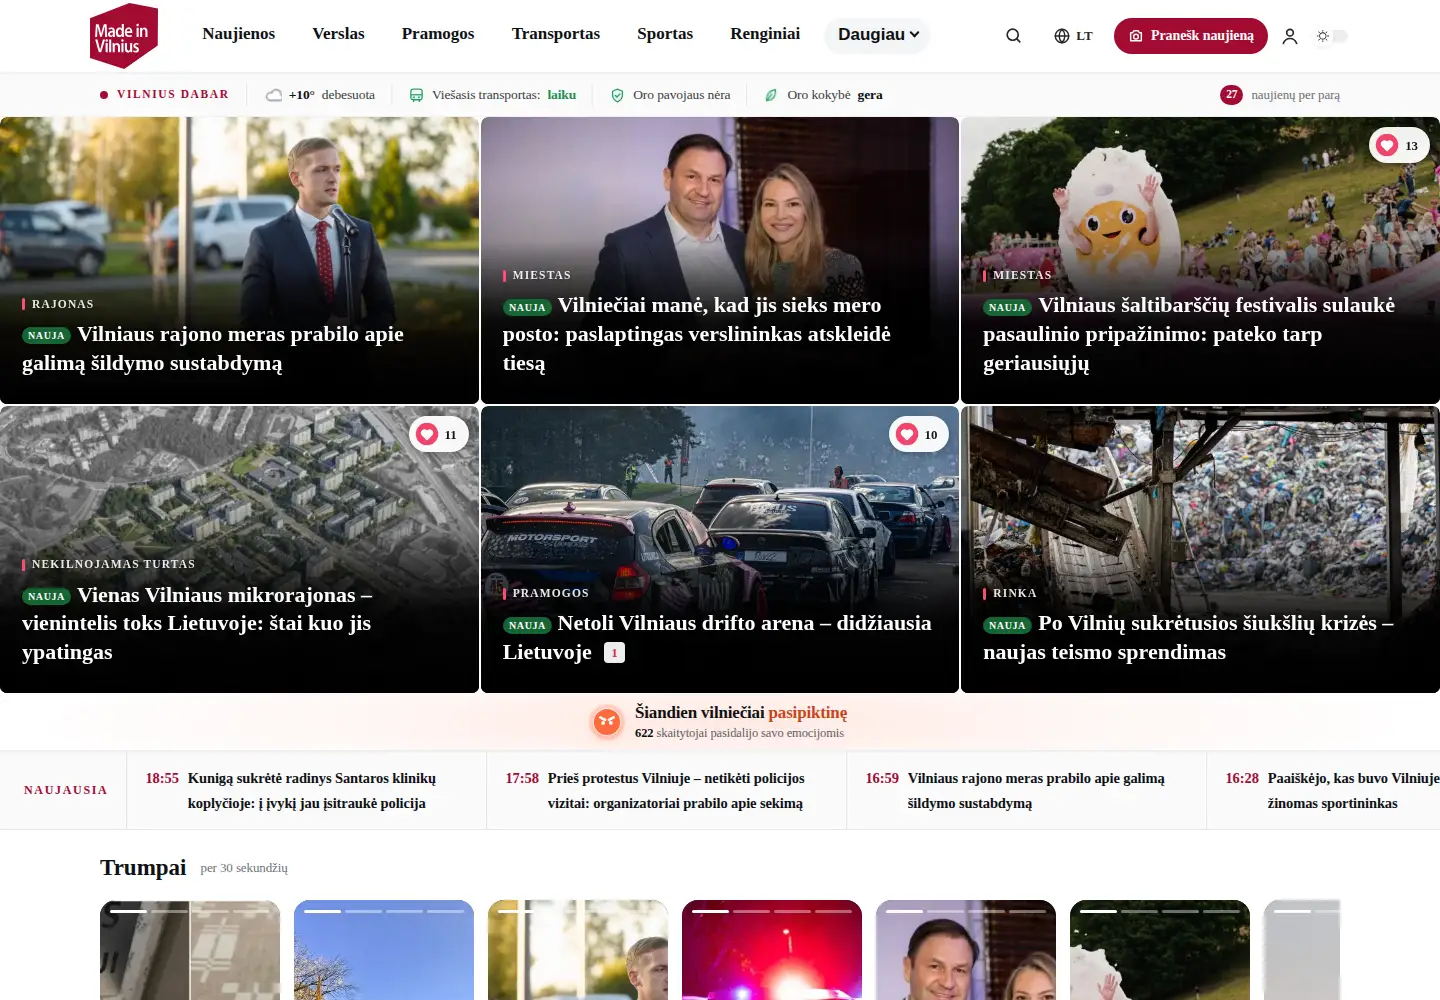Open the LT language globe selector
Screen dimensions: 1440x1000
click(1073, 36)
